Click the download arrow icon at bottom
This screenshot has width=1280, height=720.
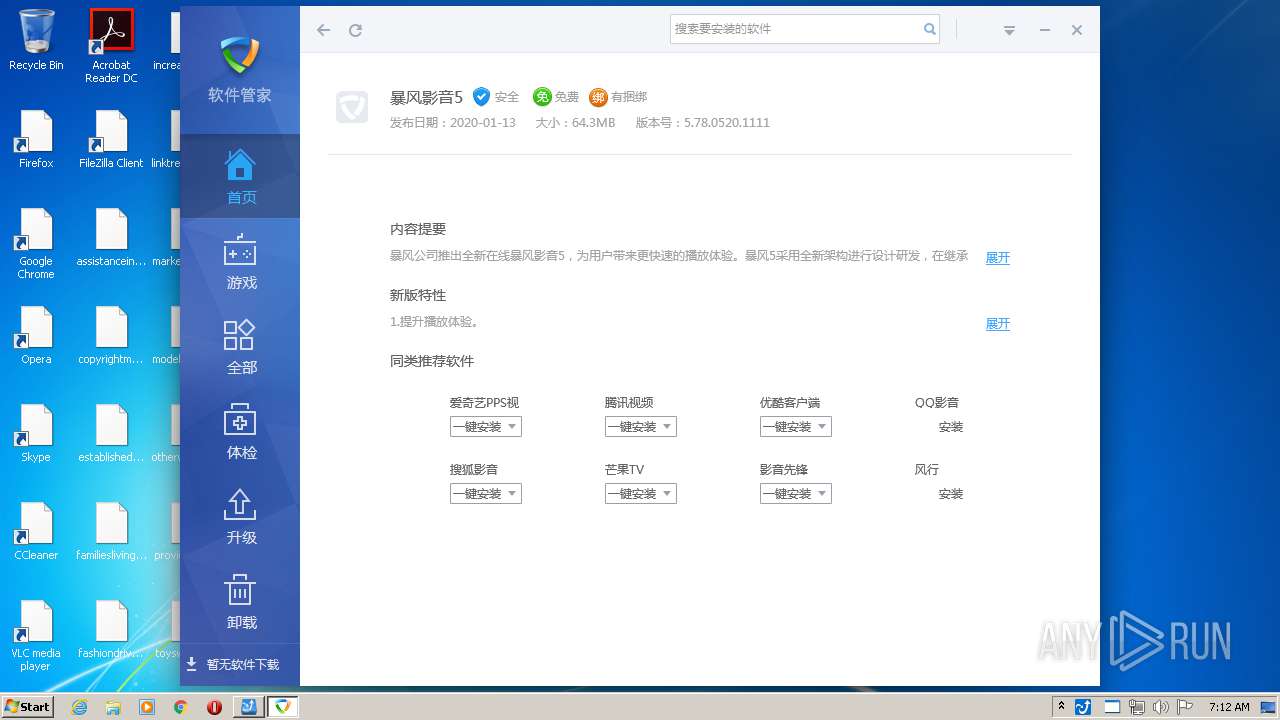click(x=192, y=664)
